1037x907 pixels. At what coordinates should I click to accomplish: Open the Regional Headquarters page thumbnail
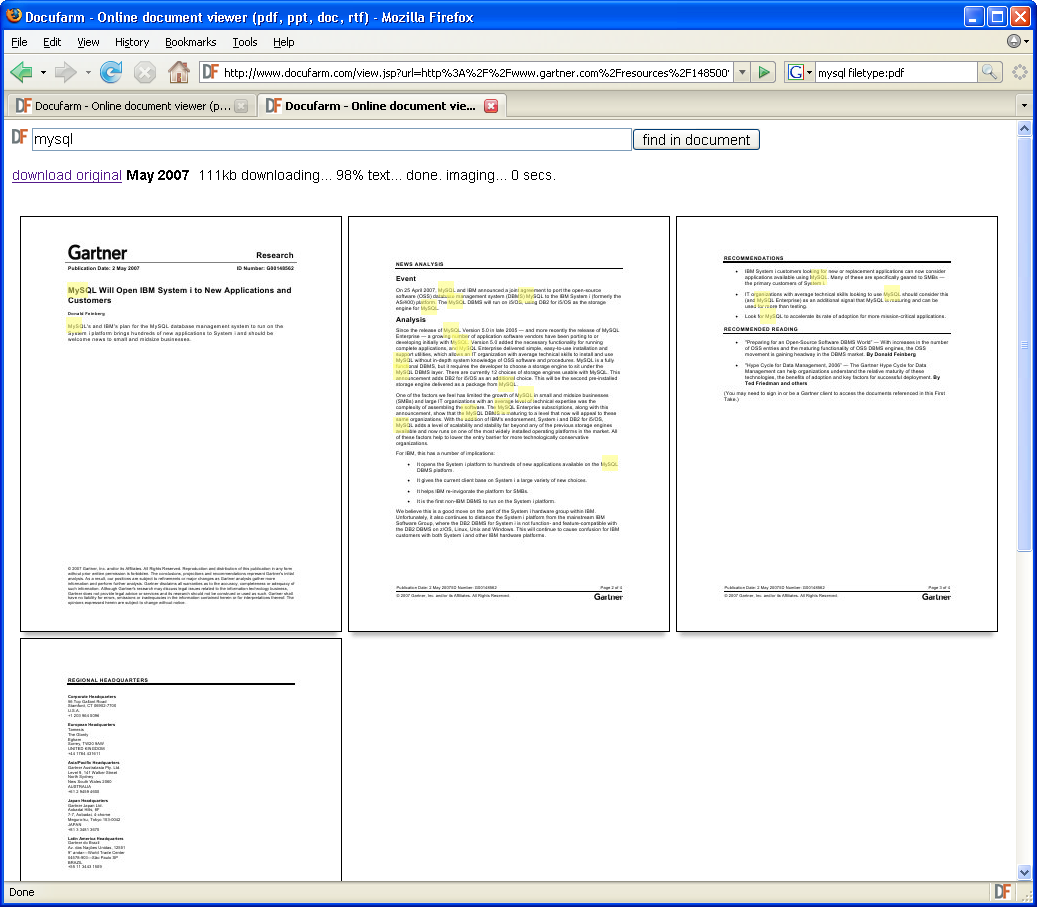point(181,759)
